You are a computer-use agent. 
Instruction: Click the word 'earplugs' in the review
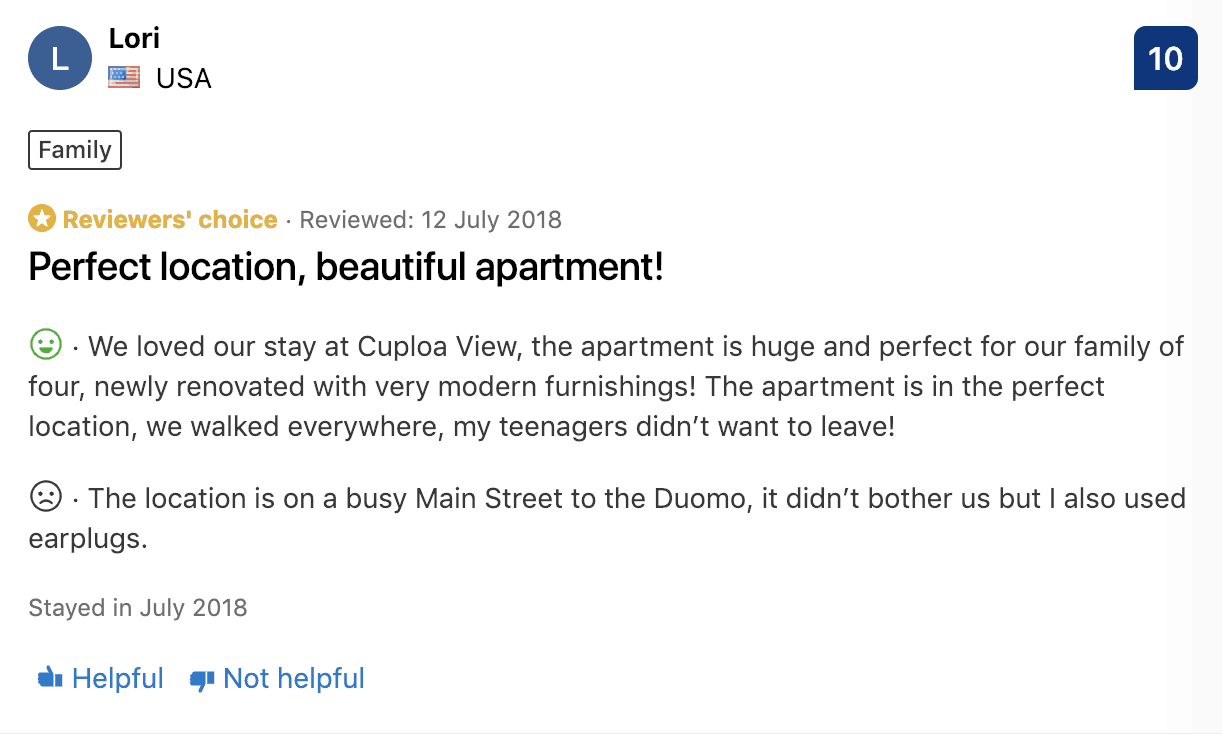point(88,539)
